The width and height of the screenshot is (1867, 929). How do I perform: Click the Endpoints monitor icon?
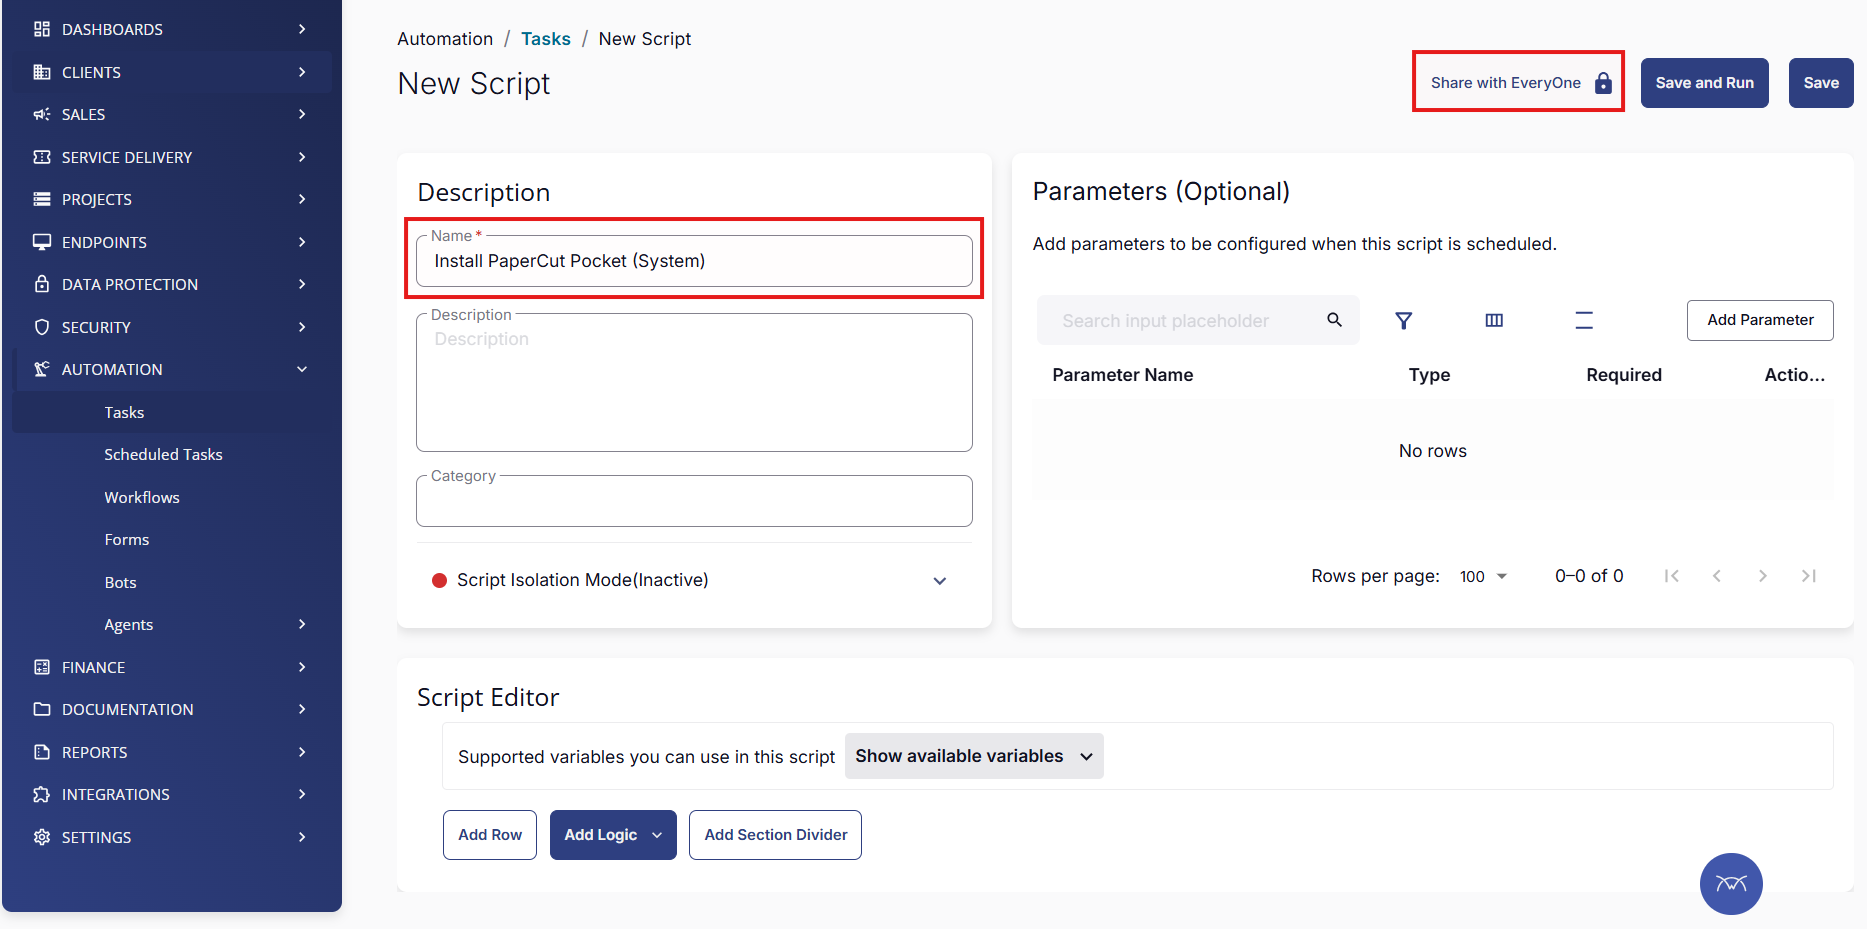(42, 242)
